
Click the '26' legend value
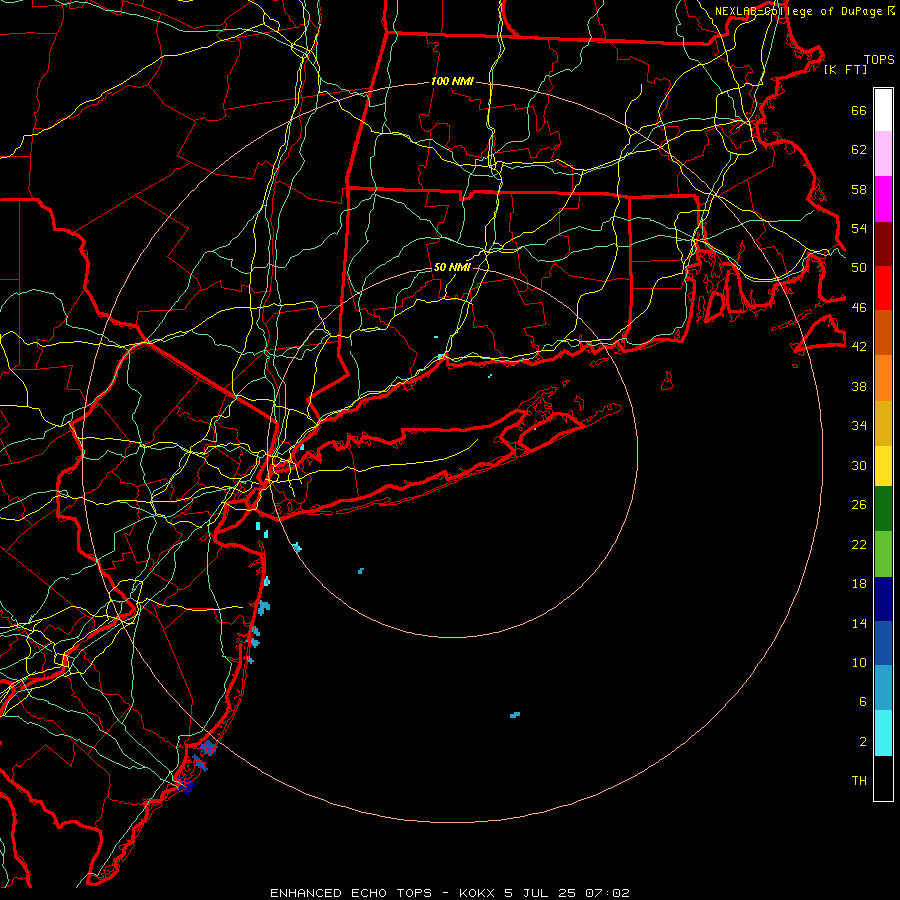coord(859,505)
